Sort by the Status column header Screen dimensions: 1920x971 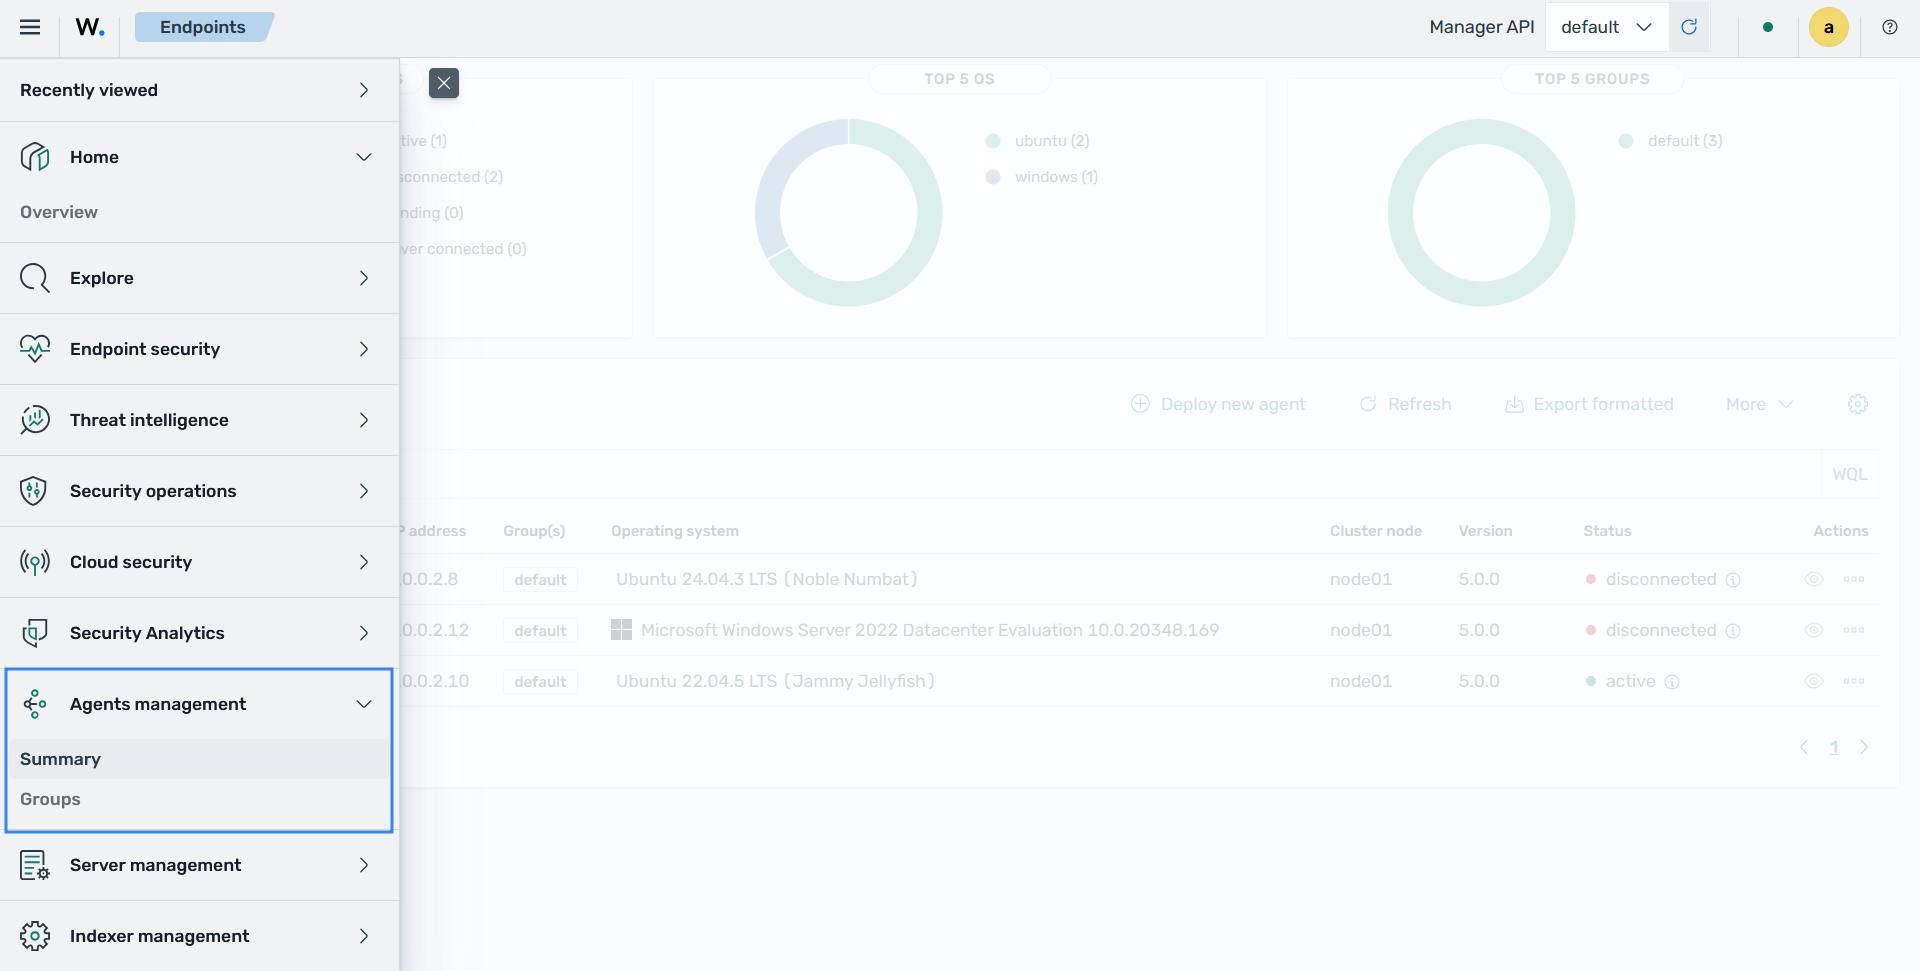point(1607,531)
